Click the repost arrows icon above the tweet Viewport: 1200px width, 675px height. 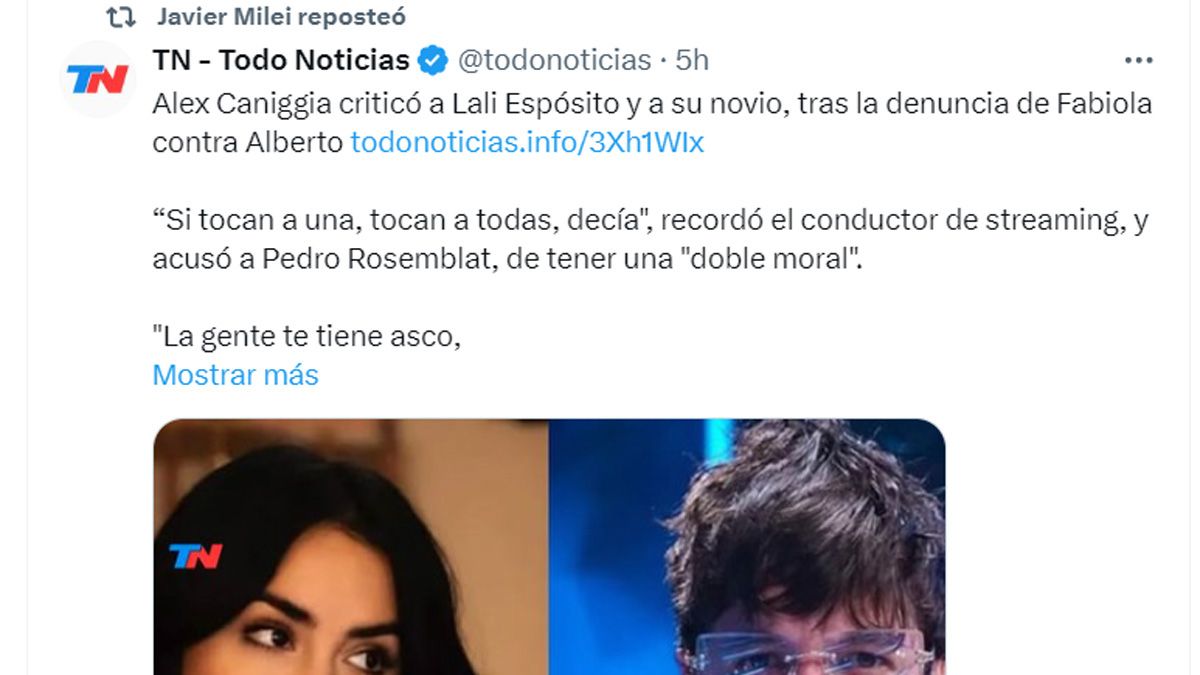[121, 17]
